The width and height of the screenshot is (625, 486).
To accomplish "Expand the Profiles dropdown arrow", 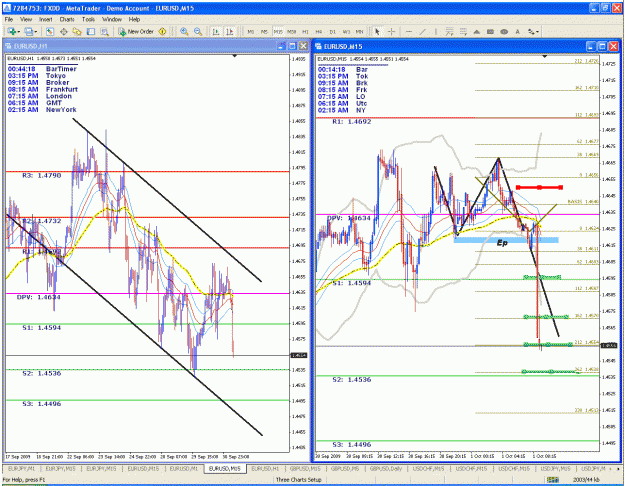I will [x=36, y=32].
